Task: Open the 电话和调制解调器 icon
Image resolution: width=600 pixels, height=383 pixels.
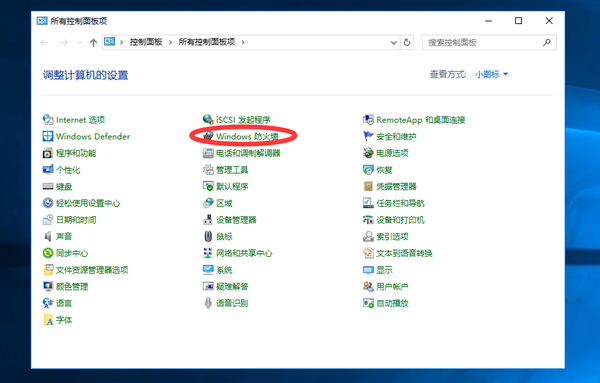Action: tap(208, 153)
